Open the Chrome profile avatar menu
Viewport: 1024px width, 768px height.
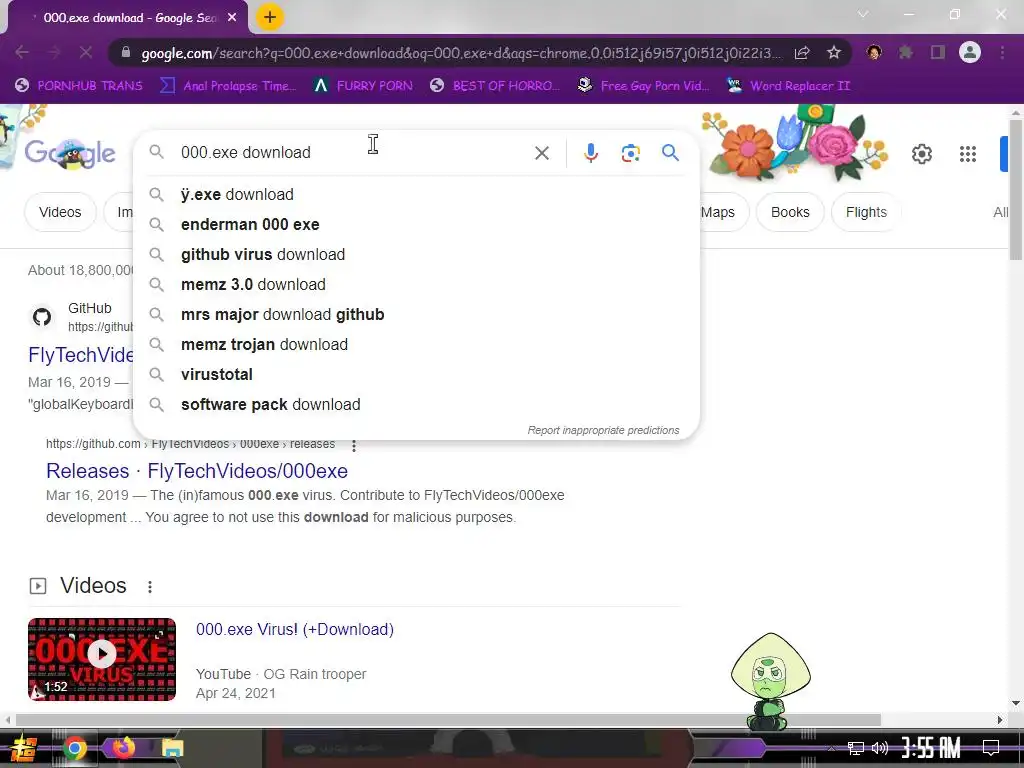(x=970, y=52)
